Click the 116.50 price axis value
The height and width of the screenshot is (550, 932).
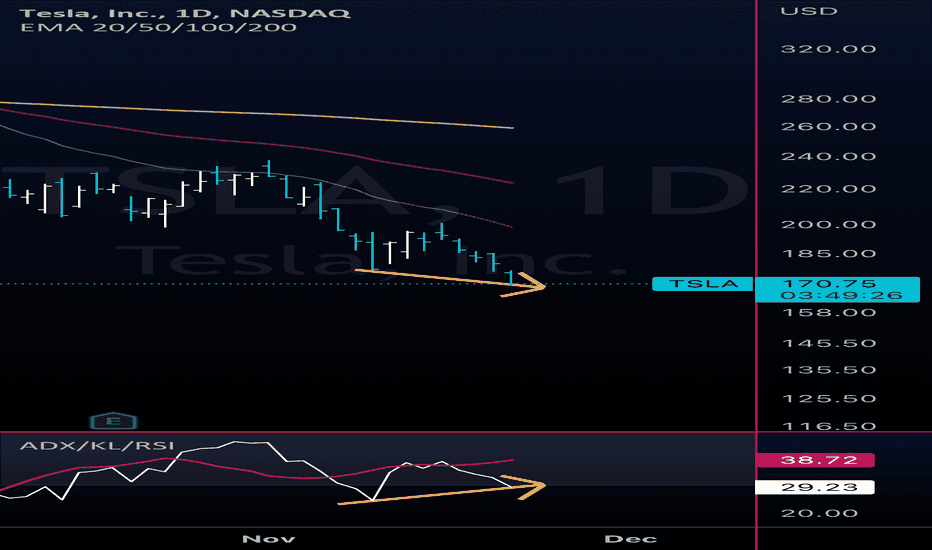point(829,426)
